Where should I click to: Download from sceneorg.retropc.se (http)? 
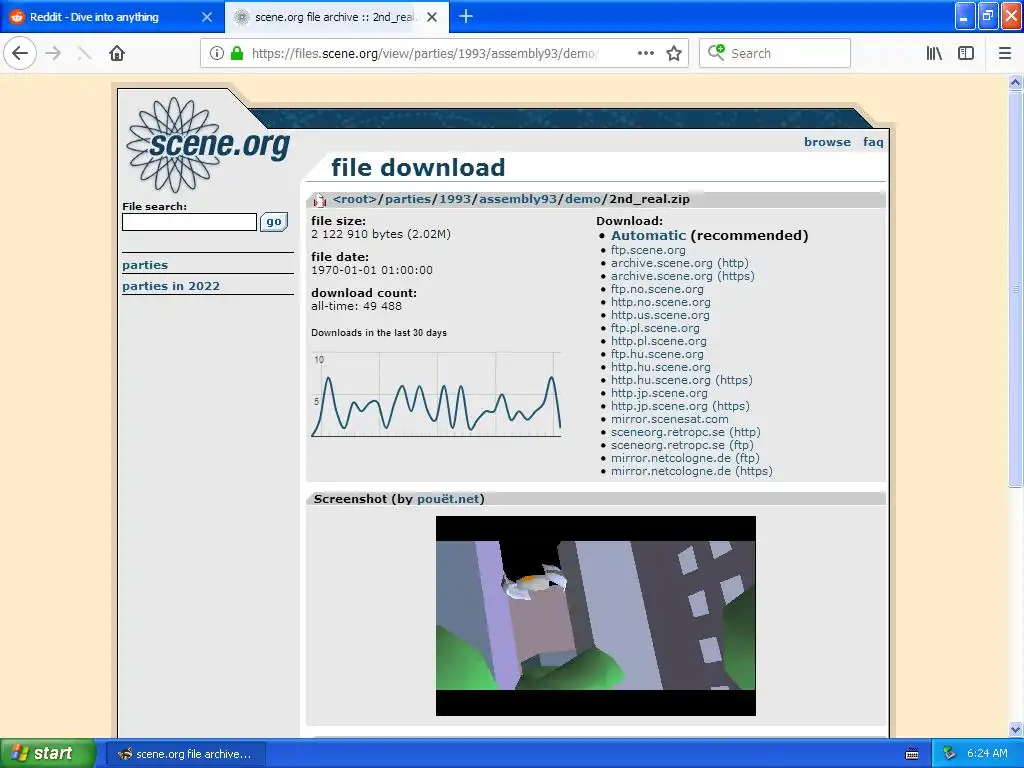(x=685, y=432)
